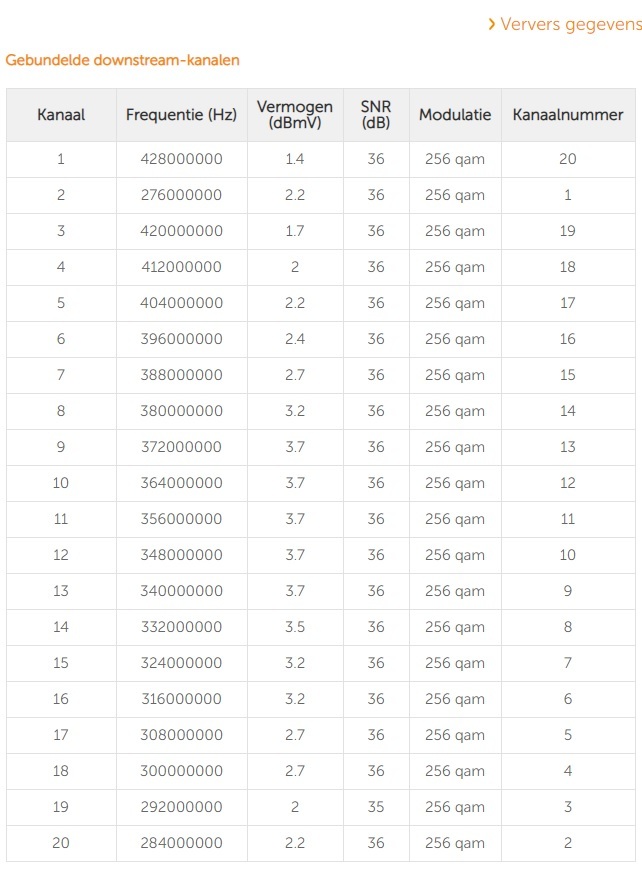Click the frequency 284000000 in the last row

coord(181,843)
